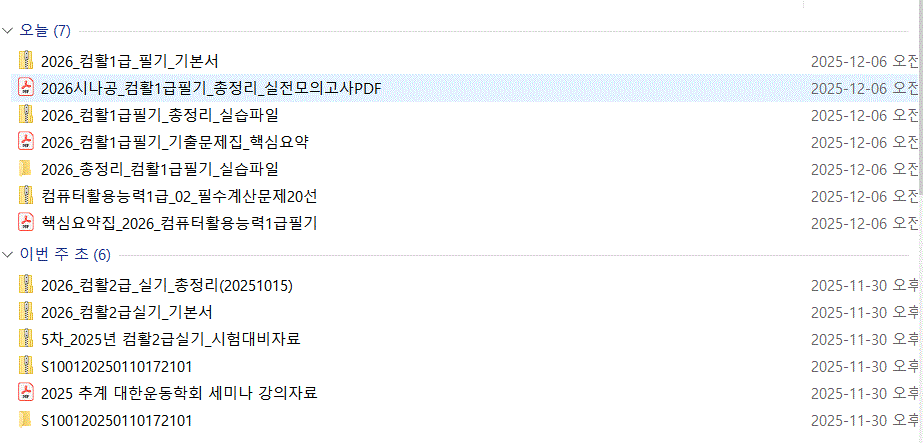Collapse the 오늘 group chevron
The image size is (923, 443).
9,31
